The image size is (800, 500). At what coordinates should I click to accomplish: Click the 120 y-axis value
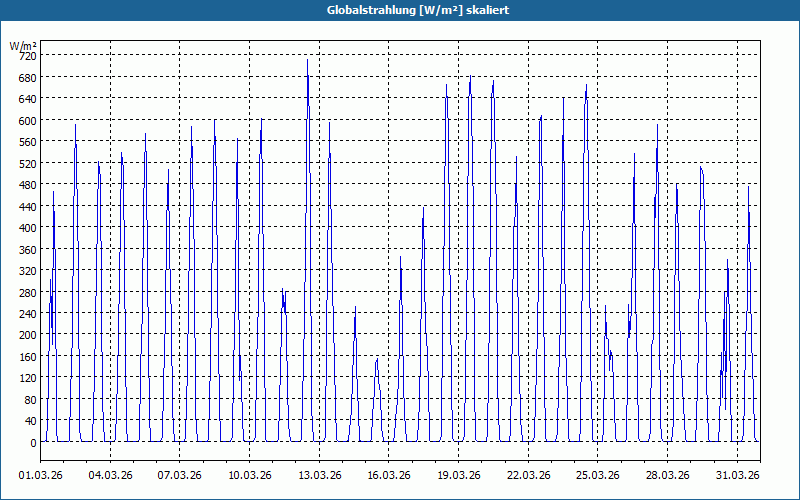coord(27,378)
